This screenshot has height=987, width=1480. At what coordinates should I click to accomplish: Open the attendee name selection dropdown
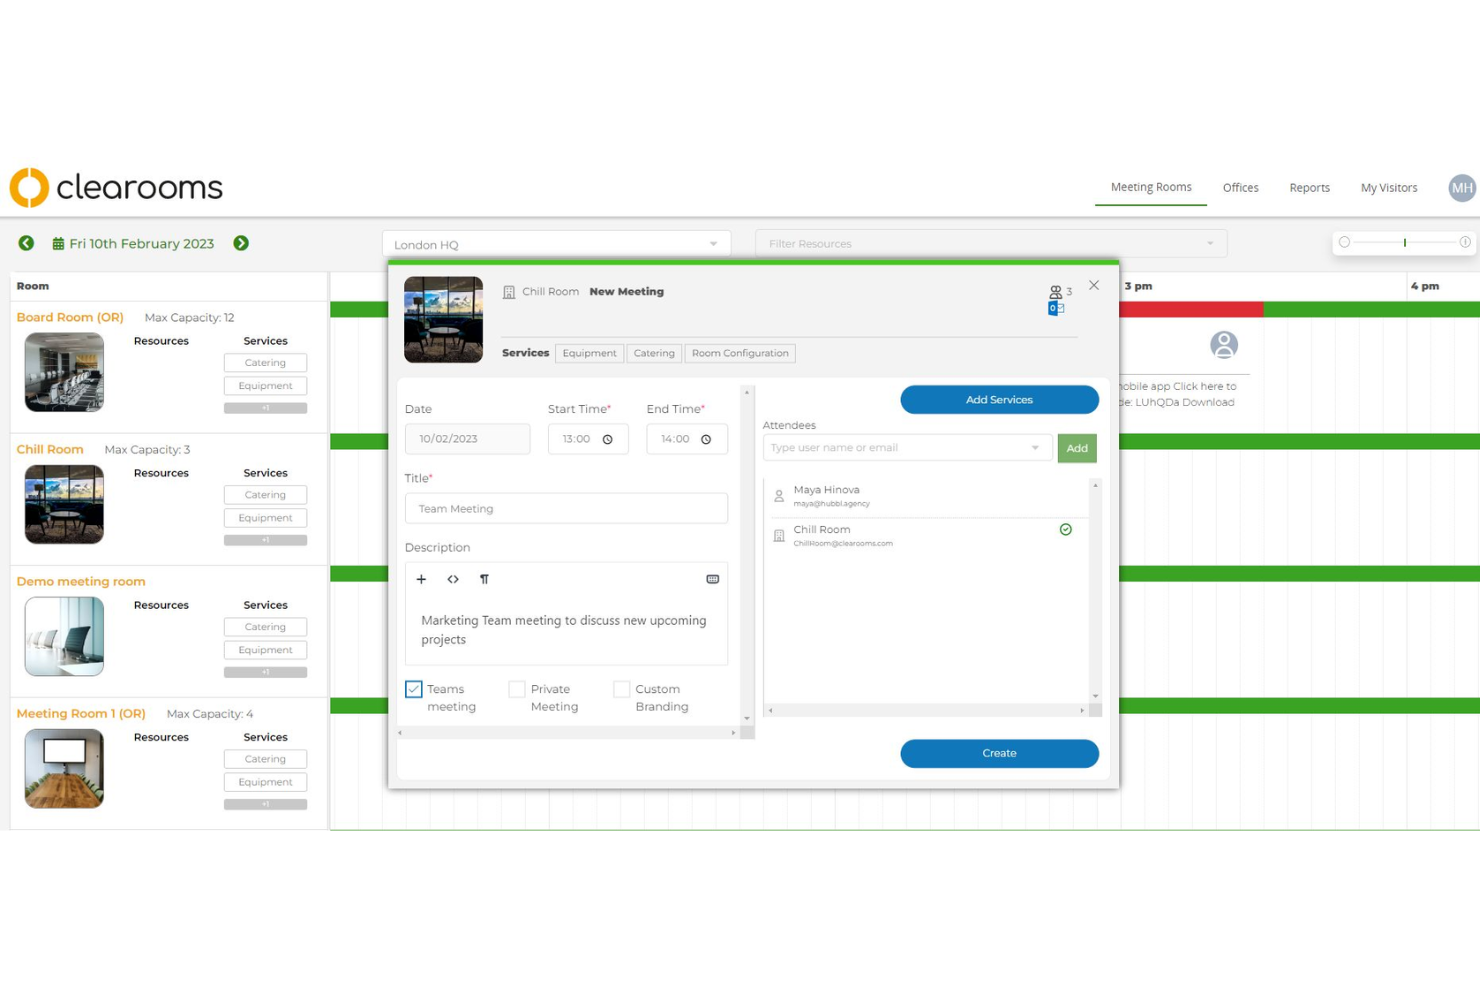coord(1034,447)
